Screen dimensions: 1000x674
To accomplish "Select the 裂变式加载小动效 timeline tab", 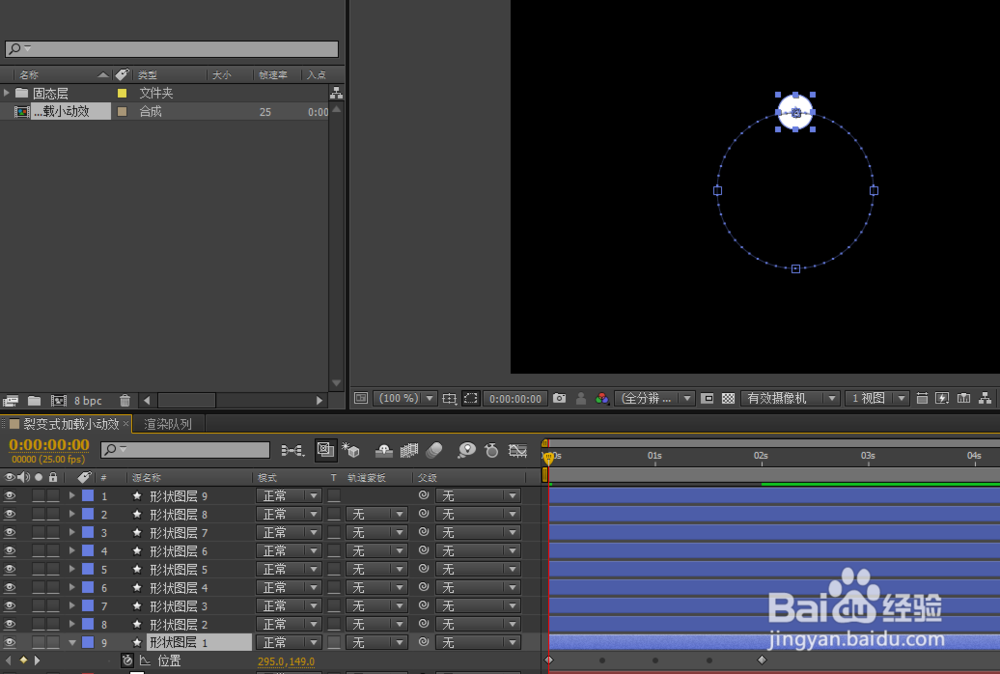I will 71,424.
